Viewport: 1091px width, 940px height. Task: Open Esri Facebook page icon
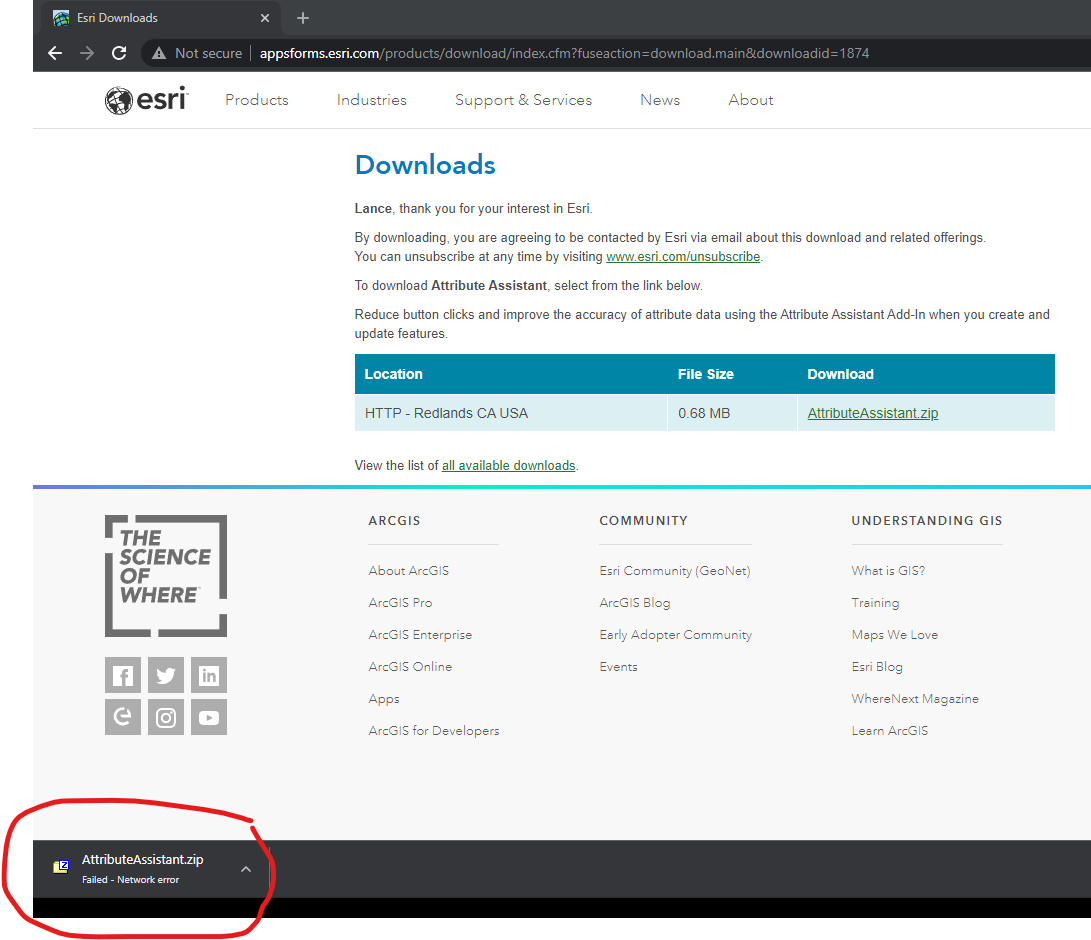tap(123, 675)
